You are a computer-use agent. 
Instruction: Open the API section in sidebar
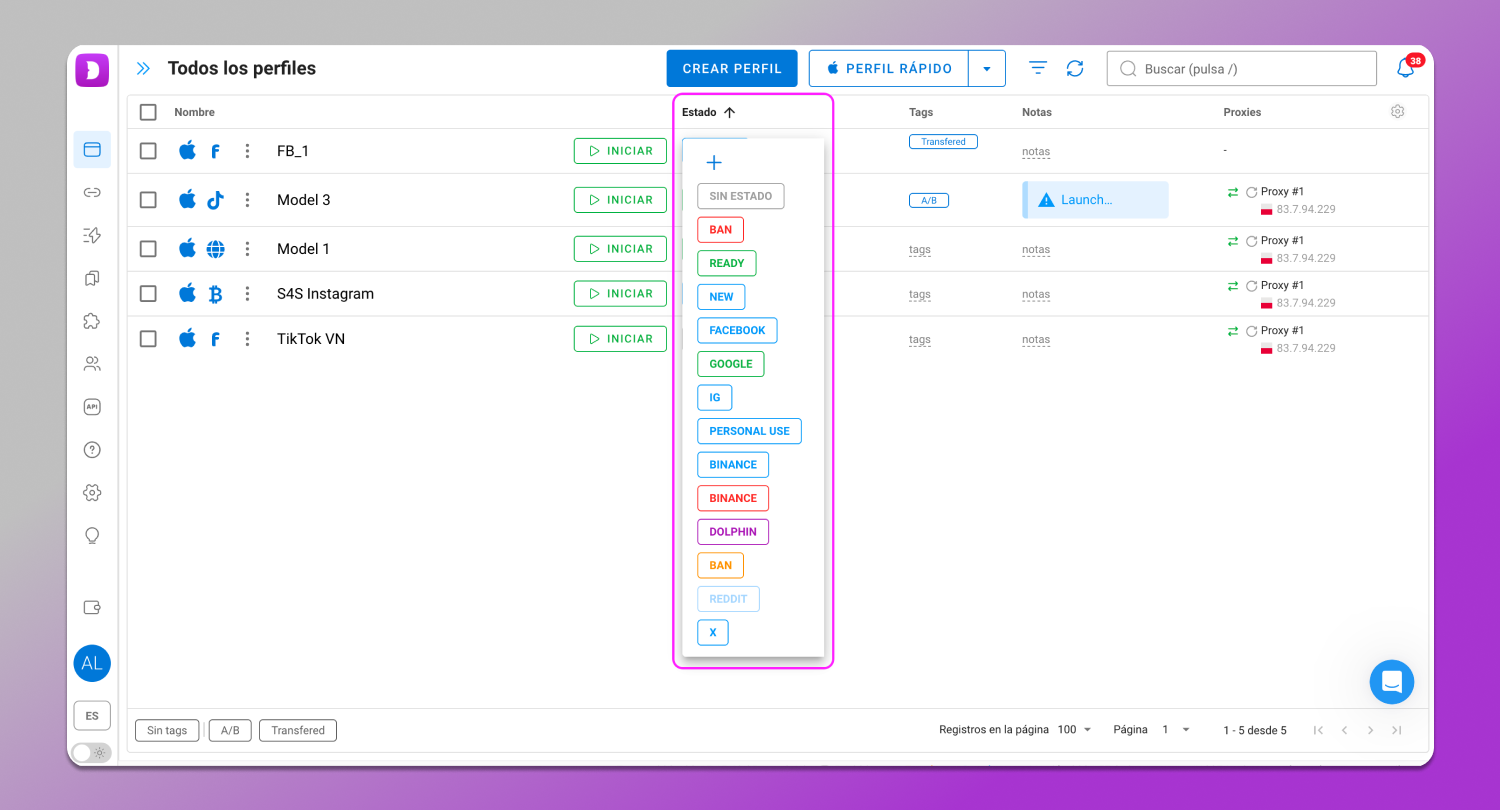pos(92,407)
